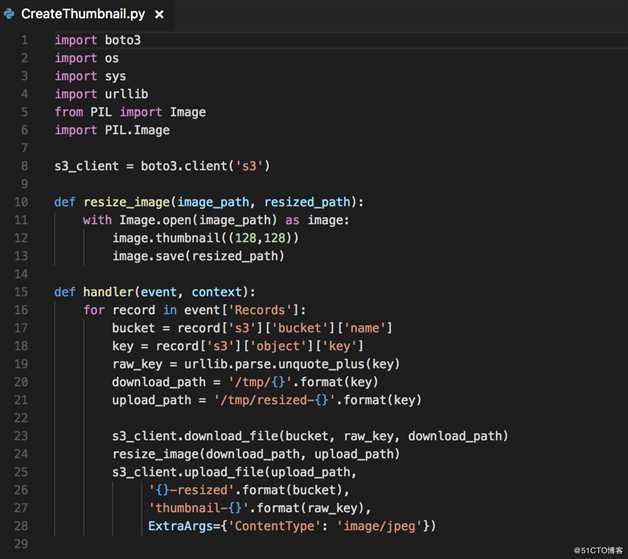Click 'with Image.open(image_path) as image:' line

[x=216, y=220]
